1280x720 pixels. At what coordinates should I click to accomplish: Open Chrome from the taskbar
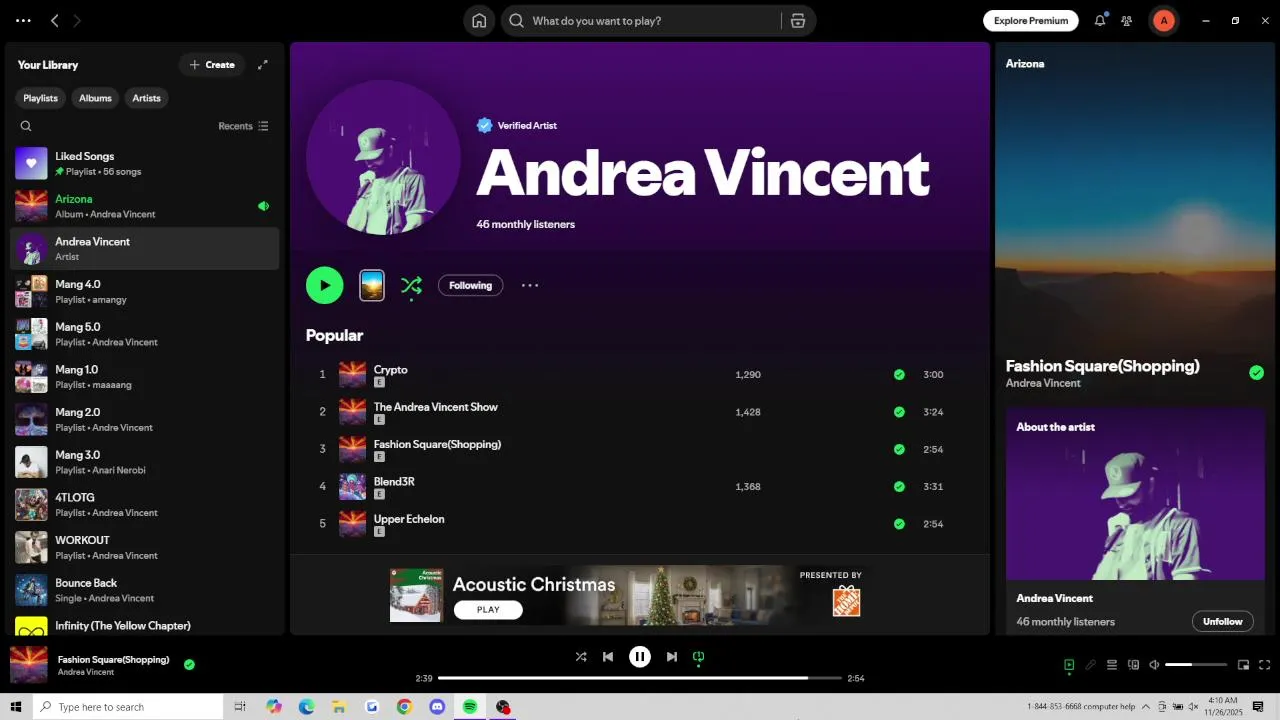point(404,707)
